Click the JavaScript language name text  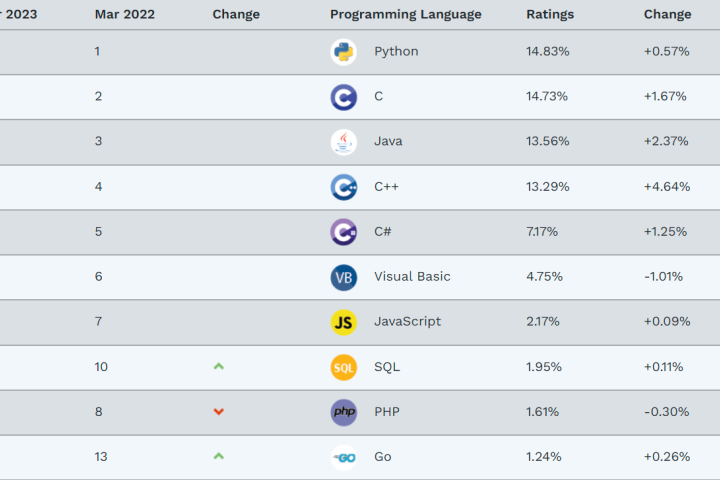tap(407, 321)
